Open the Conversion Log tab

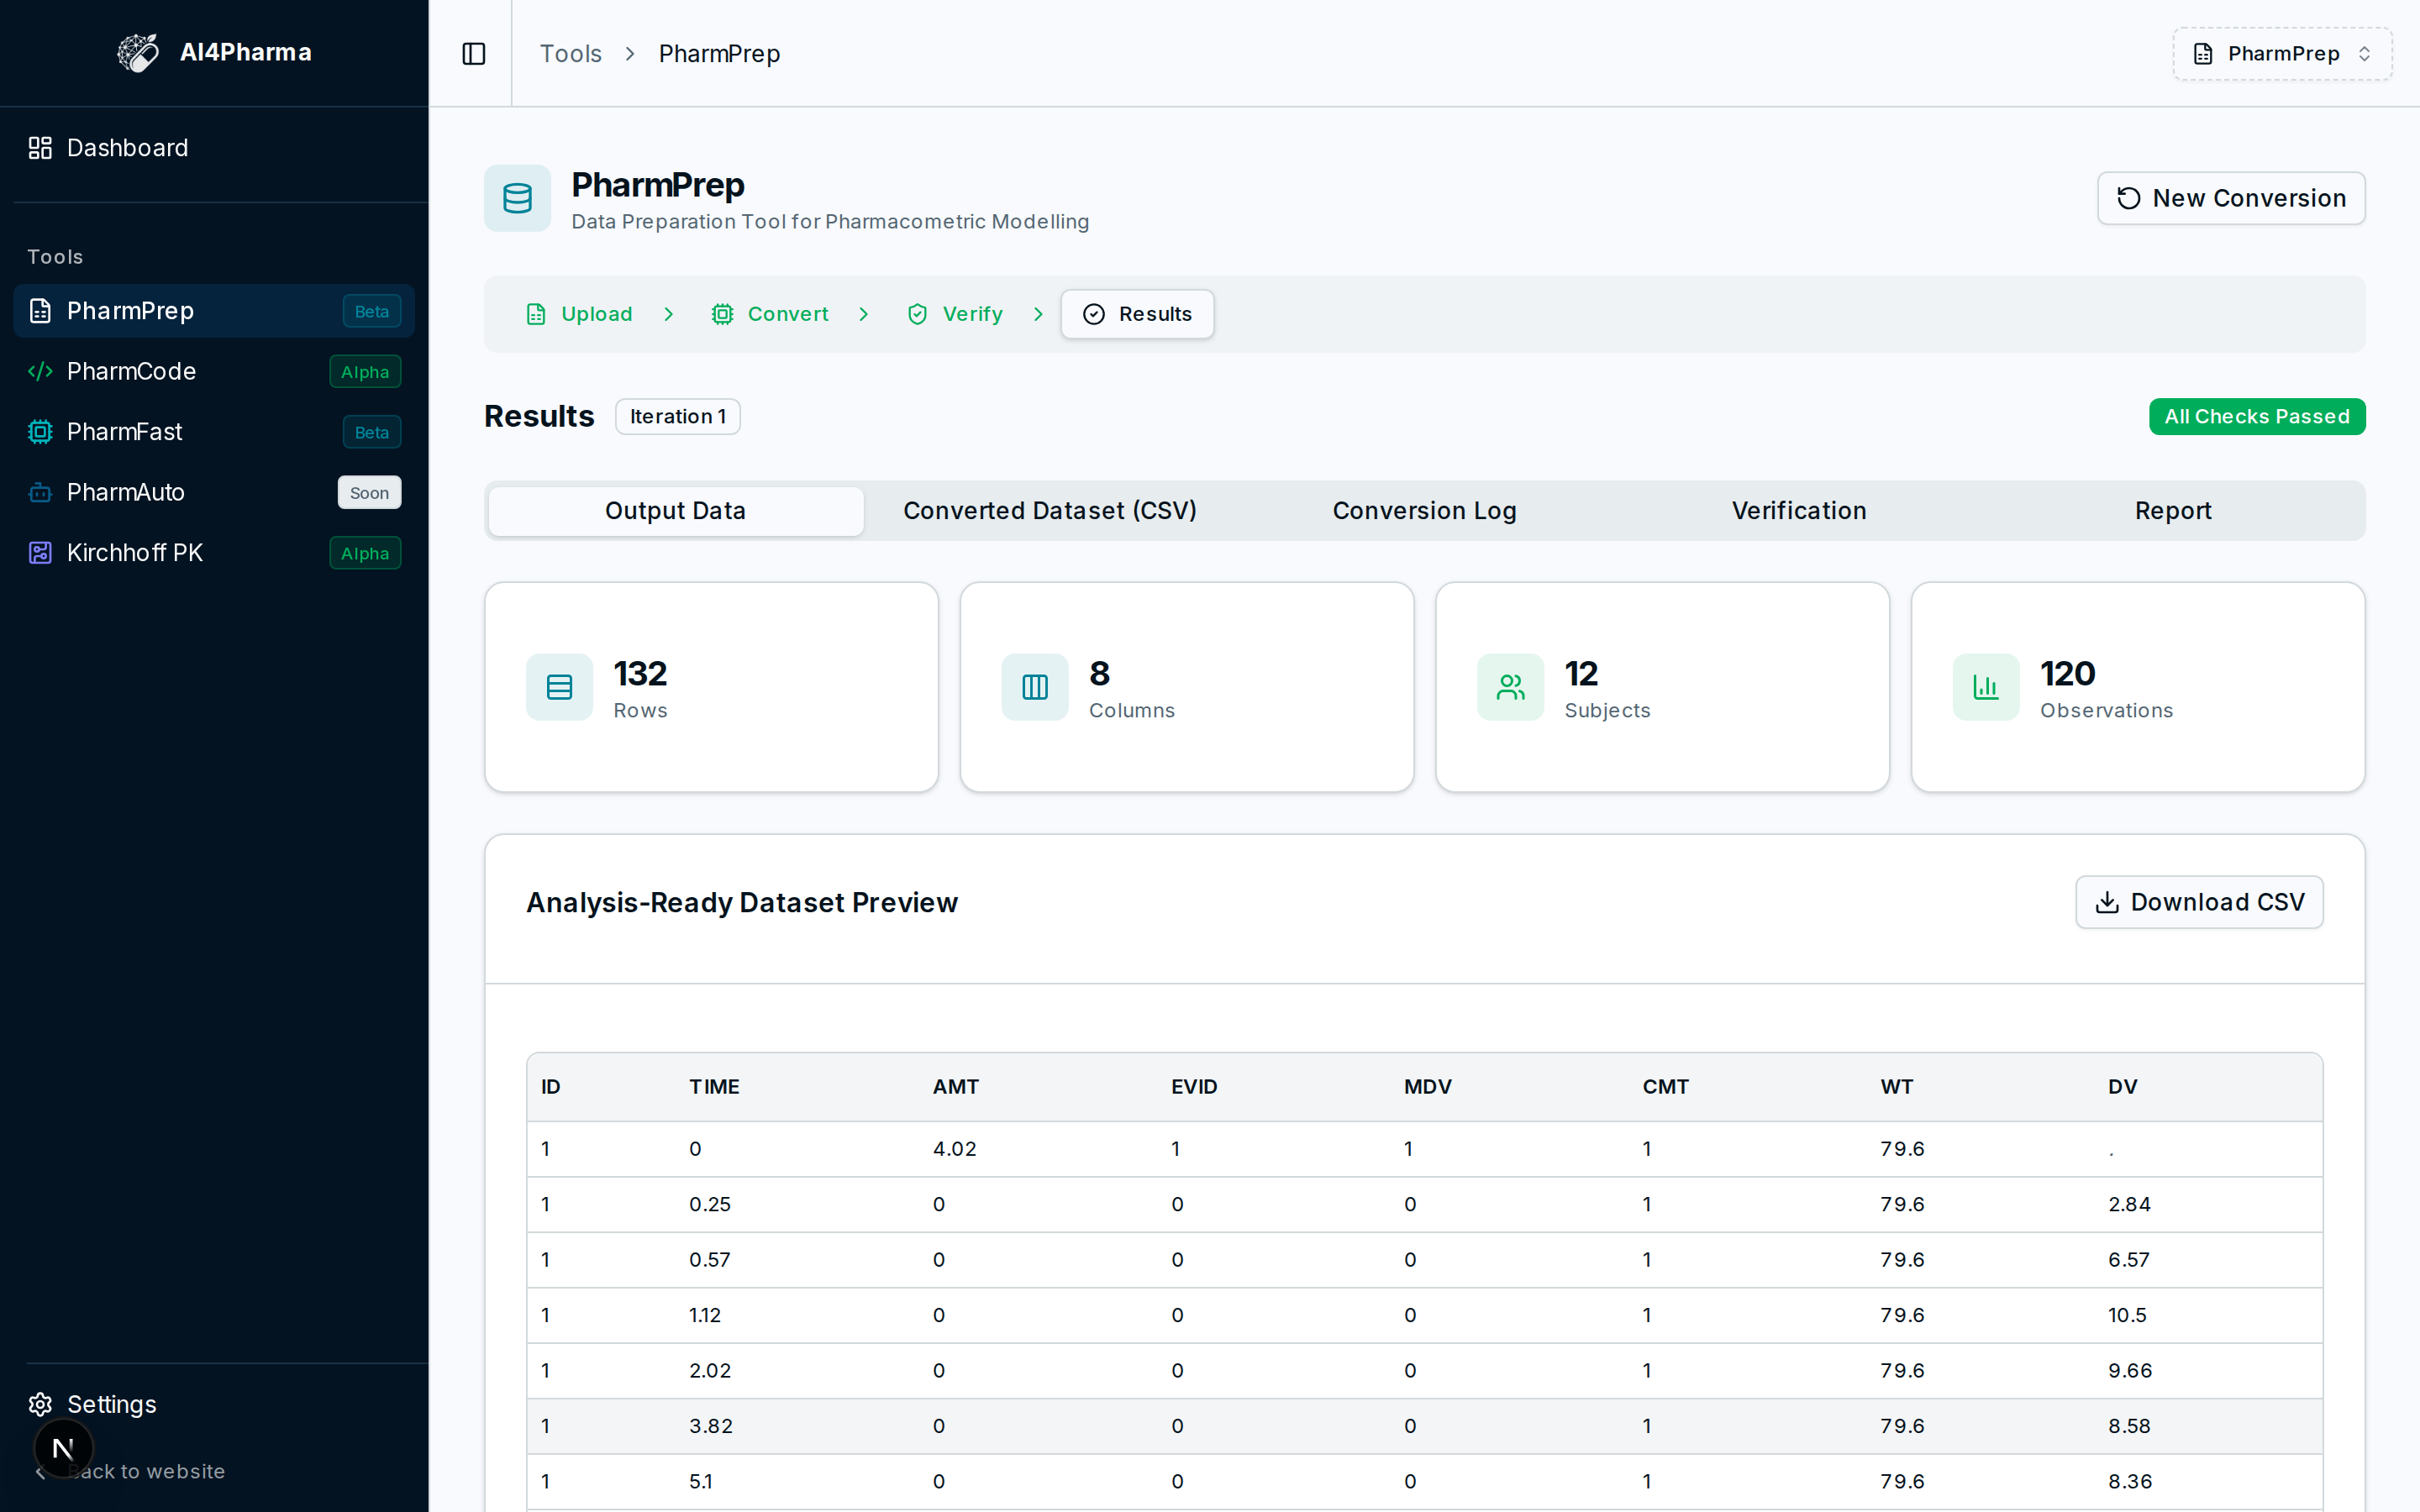point(1424,511)
